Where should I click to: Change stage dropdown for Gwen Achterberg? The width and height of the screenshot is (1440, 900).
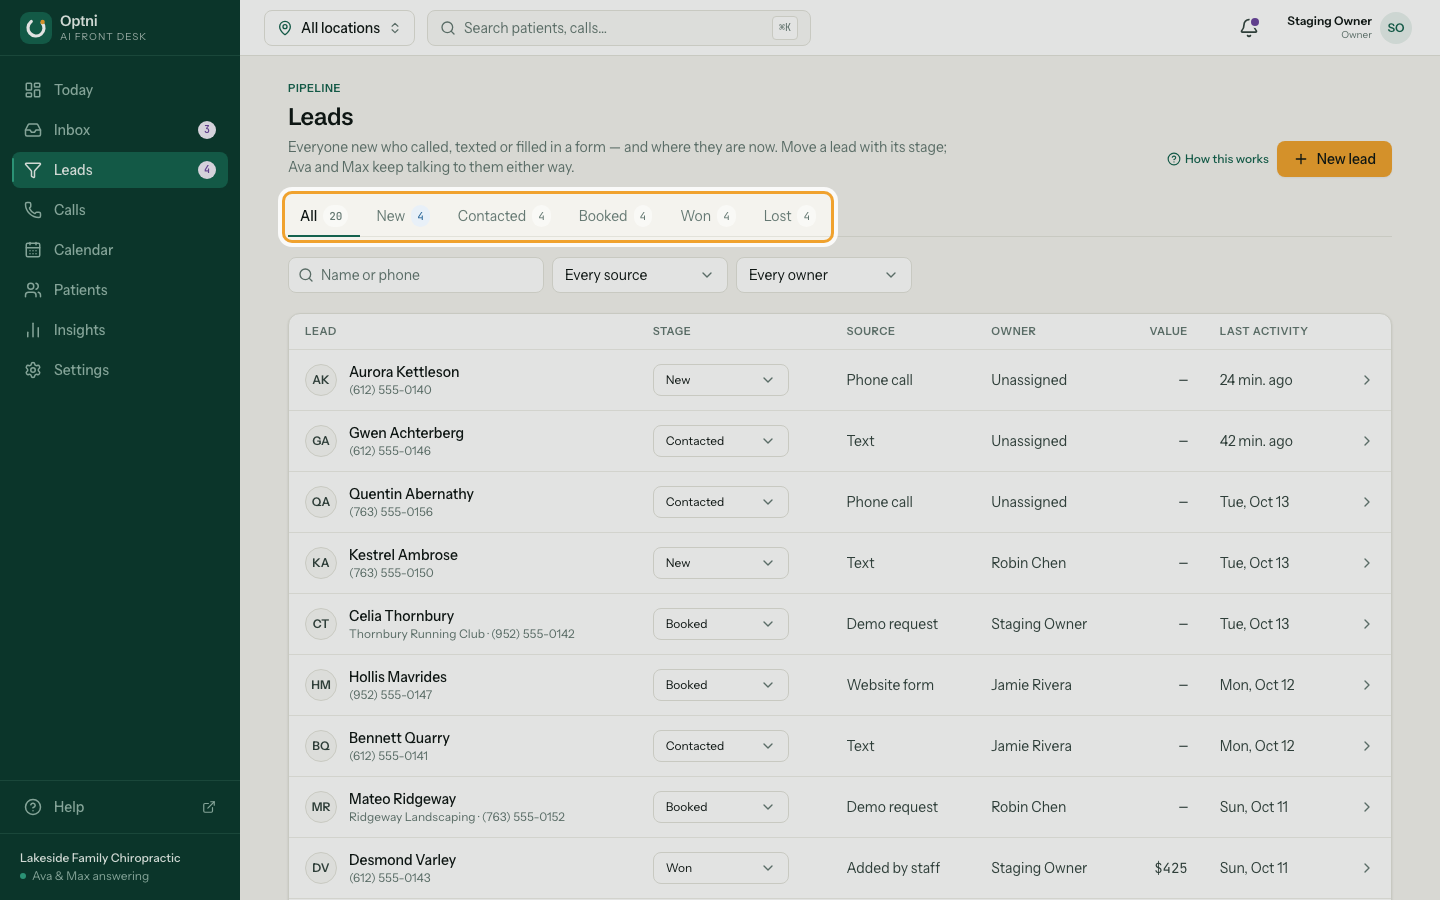pyautogui.click(x=720, y=441)
